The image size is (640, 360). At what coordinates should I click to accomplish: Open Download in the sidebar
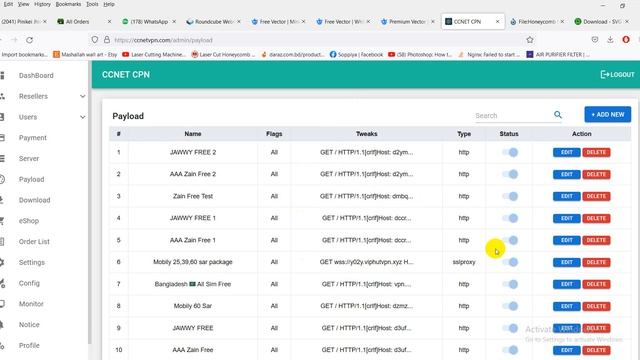point(34,200)
